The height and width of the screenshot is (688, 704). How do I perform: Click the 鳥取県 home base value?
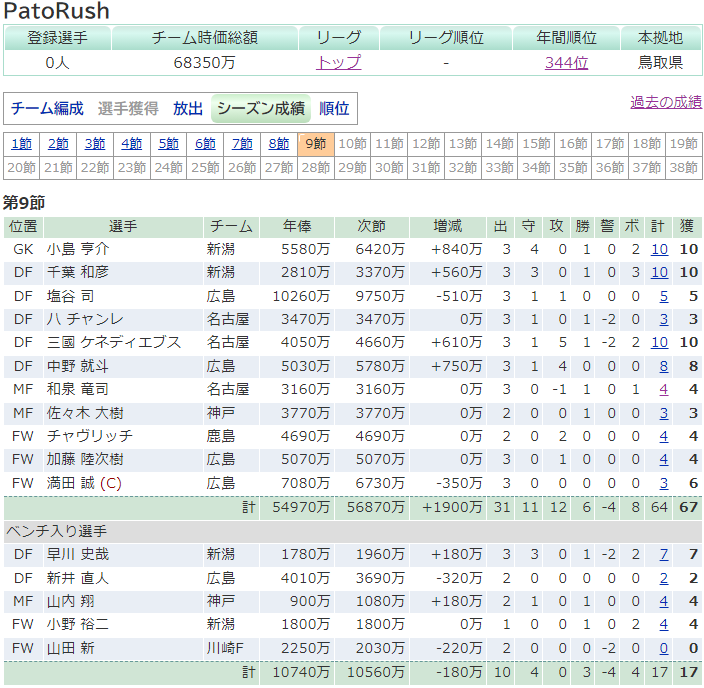click(660, 62)
